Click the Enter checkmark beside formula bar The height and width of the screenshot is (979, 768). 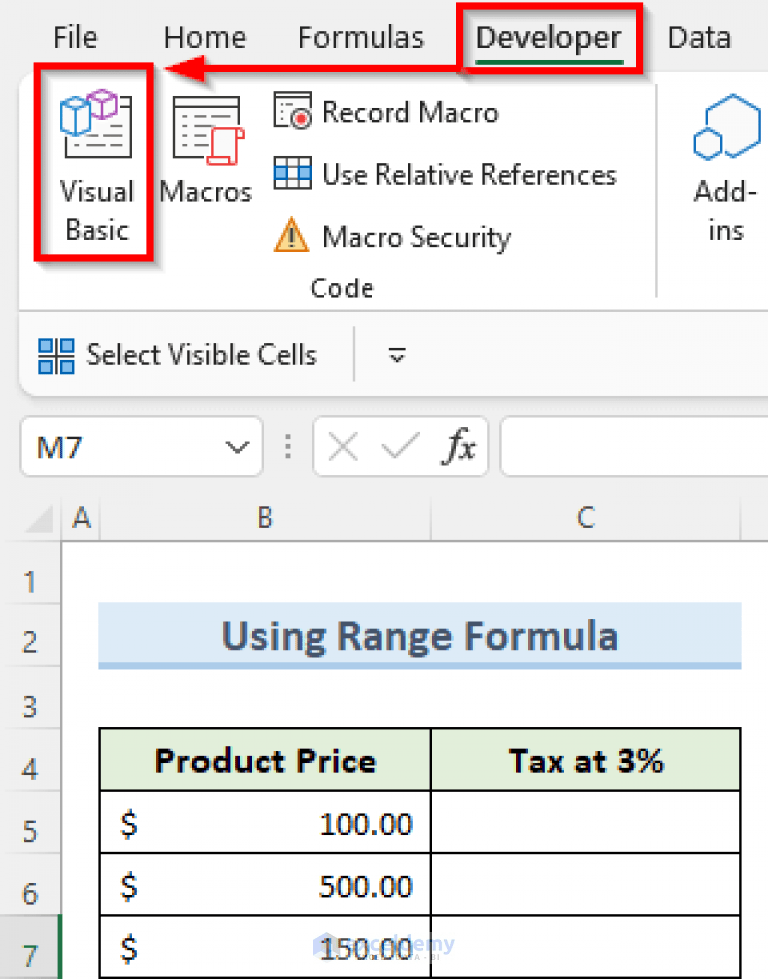point(399,447)
